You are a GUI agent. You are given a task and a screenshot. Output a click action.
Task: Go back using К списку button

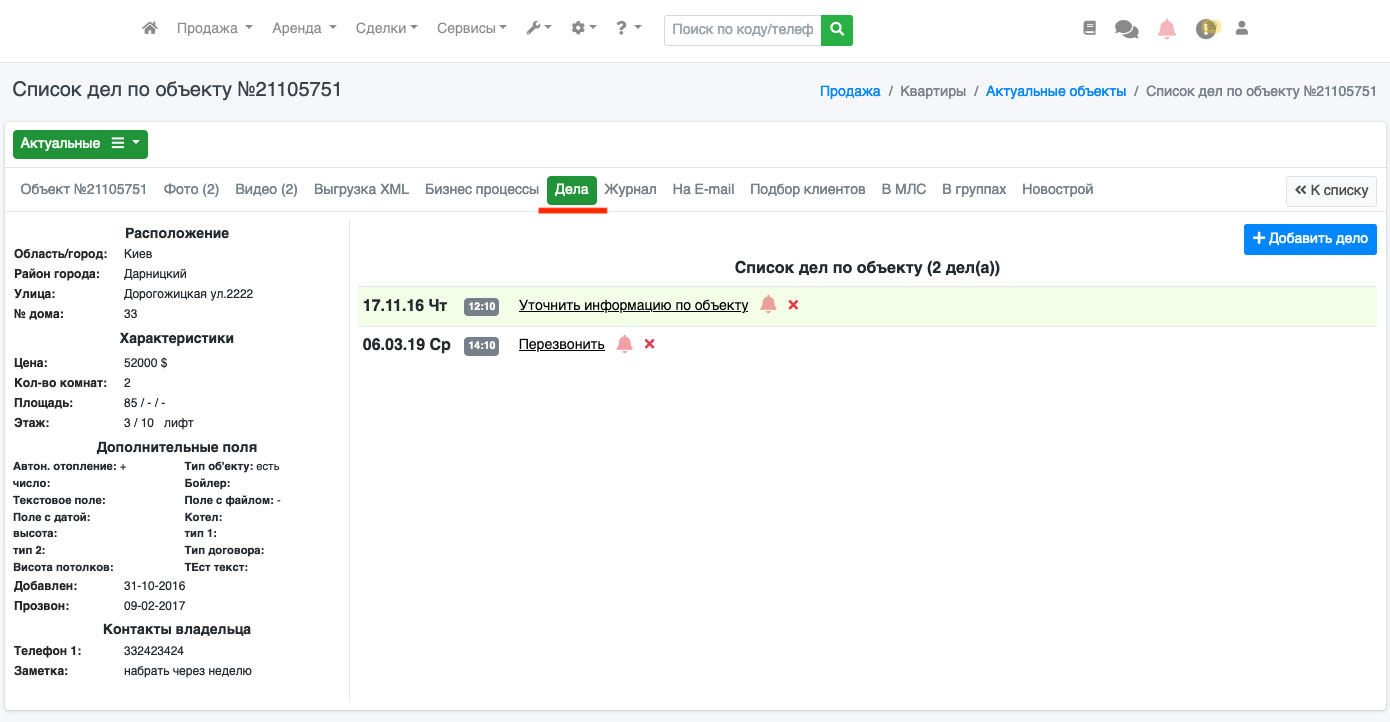pos(1331,191)
